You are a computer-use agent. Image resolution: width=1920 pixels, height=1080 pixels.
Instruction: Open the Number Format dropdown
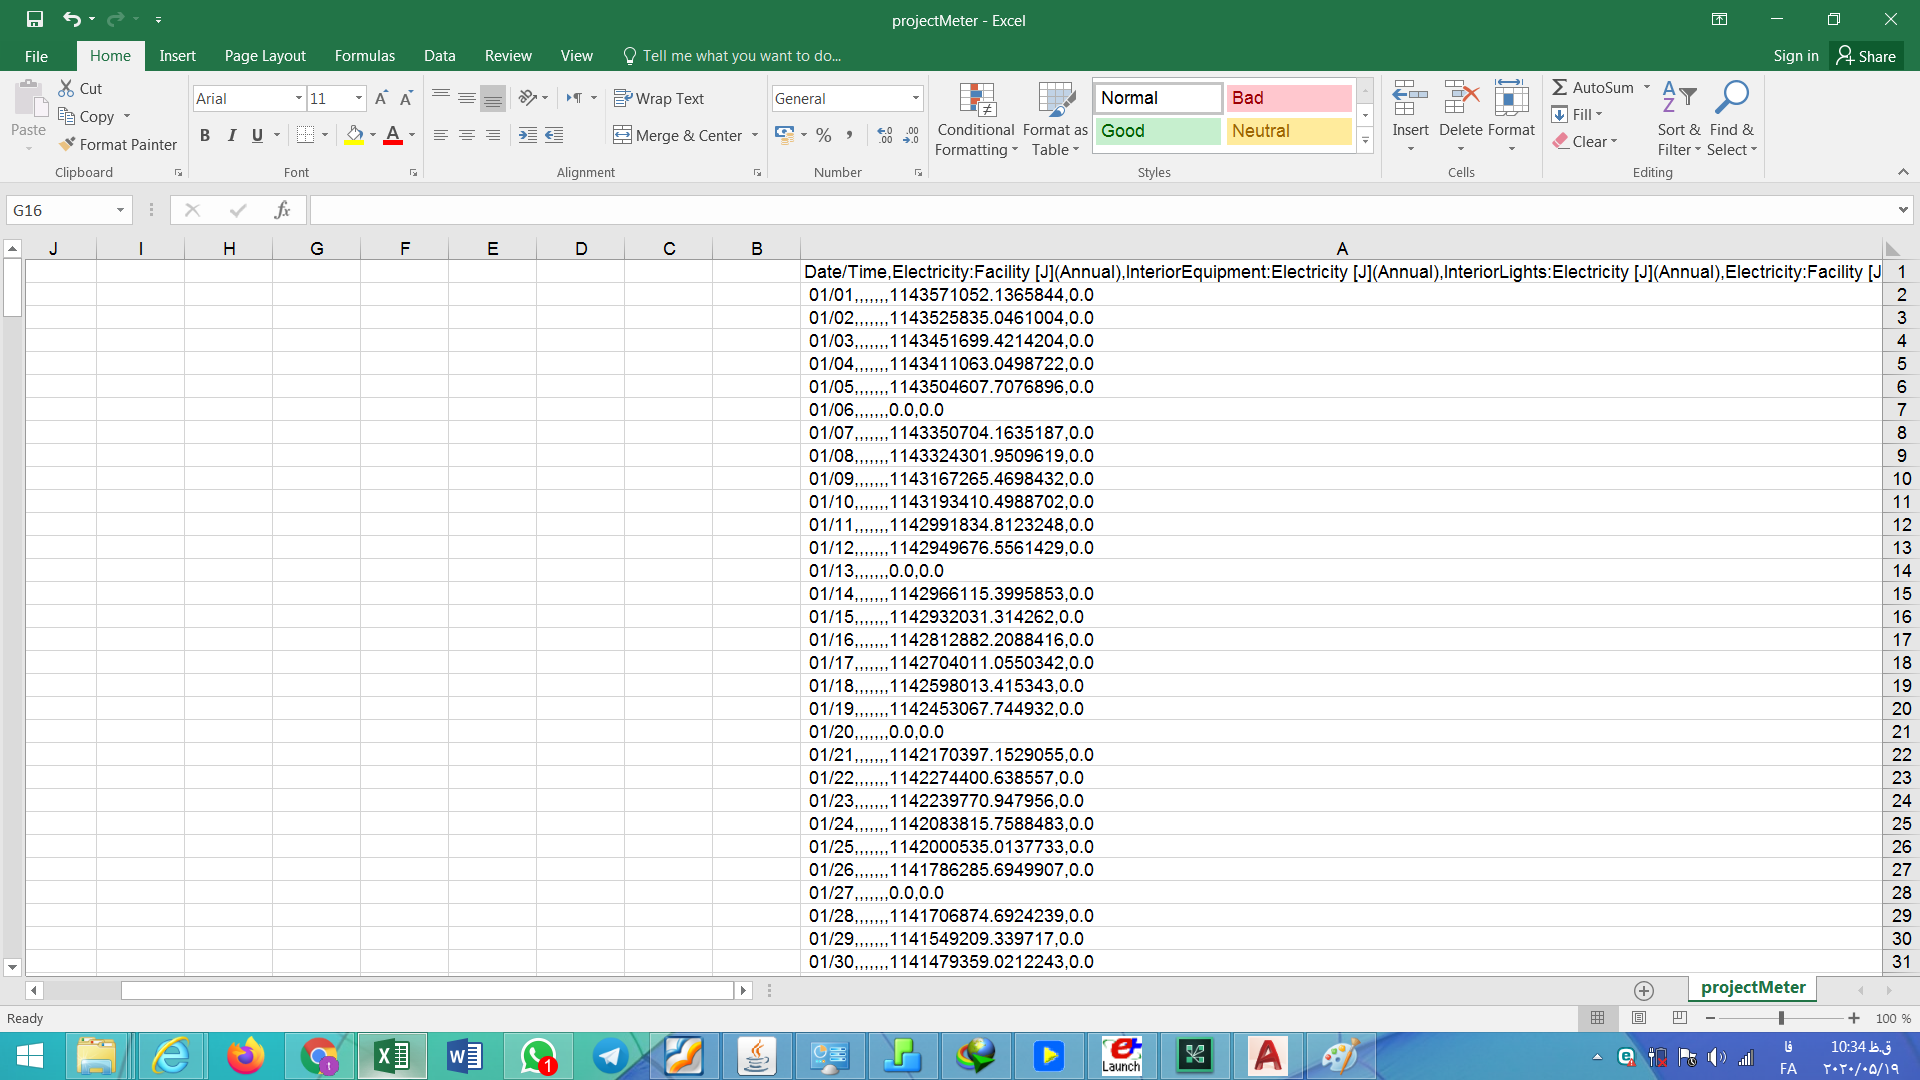tap(915, 98)
